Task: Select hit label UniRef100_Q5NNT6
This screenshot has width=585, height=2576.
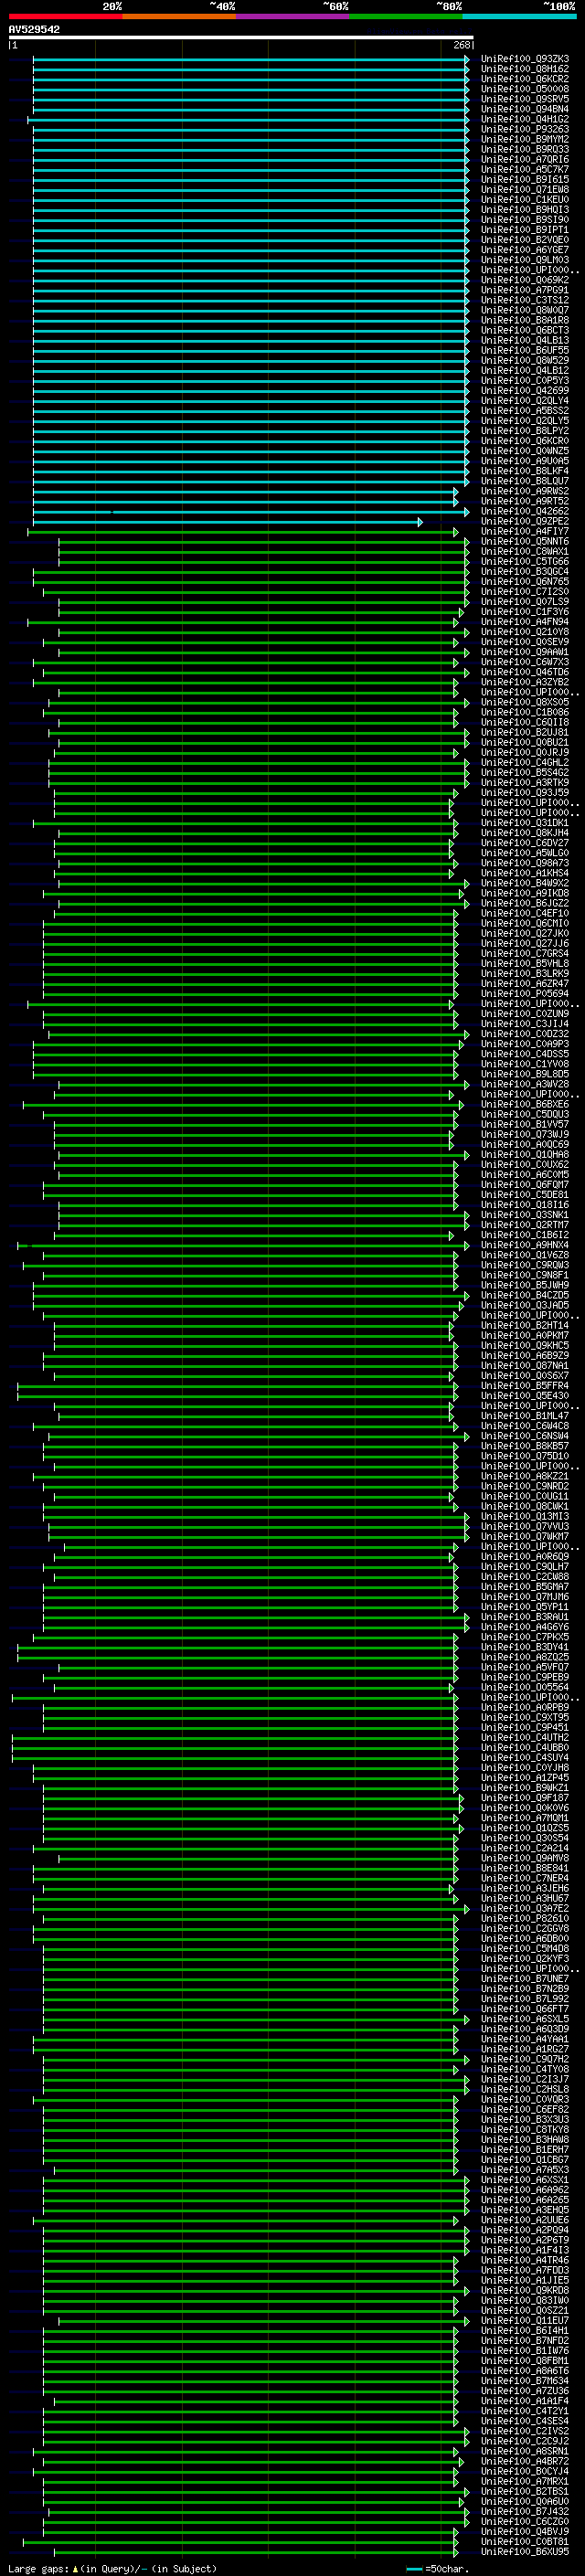Action: tap(525, 542)
